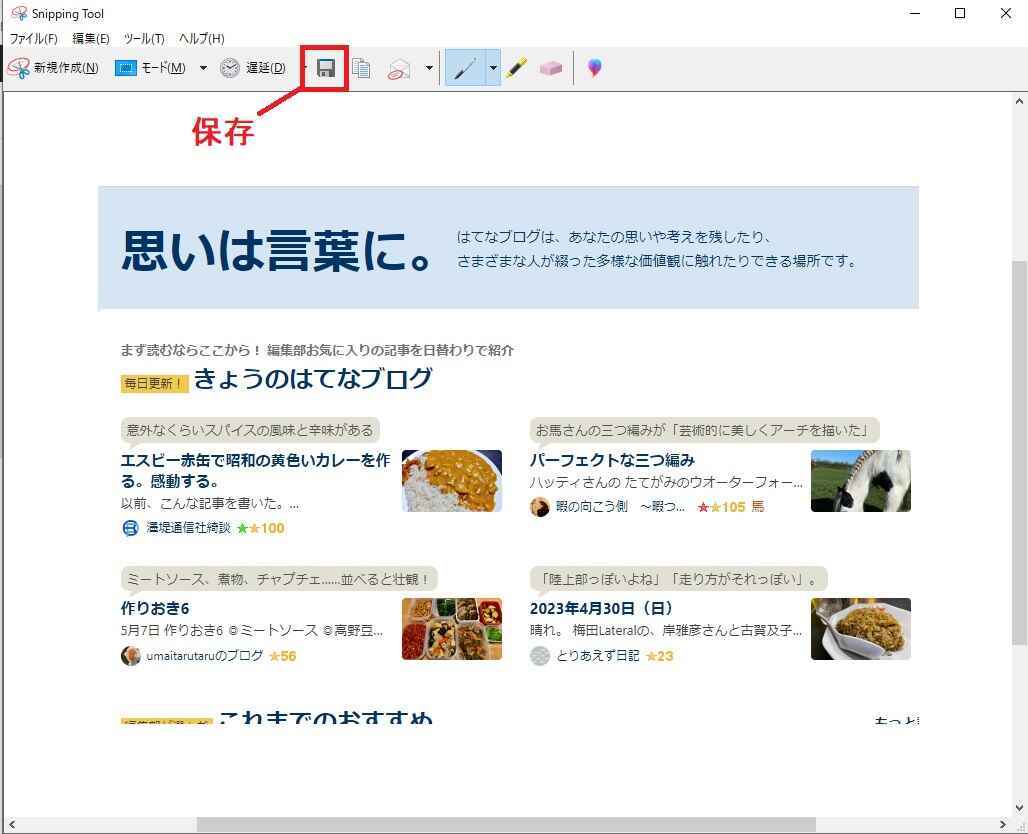Click the ★56 star count
This screenshot has width=1028, height=834.
pyautogui.click(x=283, y=656)
